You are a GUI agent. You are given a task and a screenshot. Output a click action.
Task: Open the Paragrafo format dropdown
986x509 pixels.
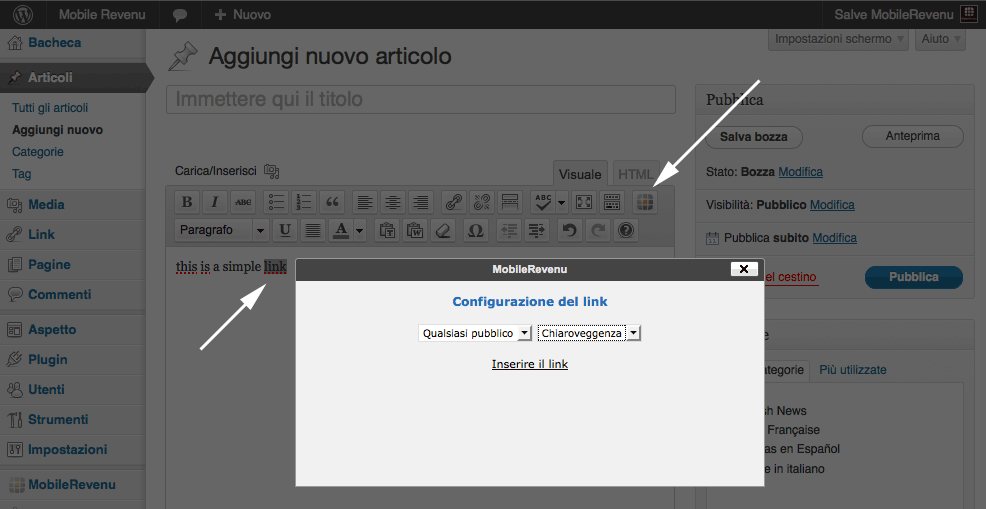221,230
